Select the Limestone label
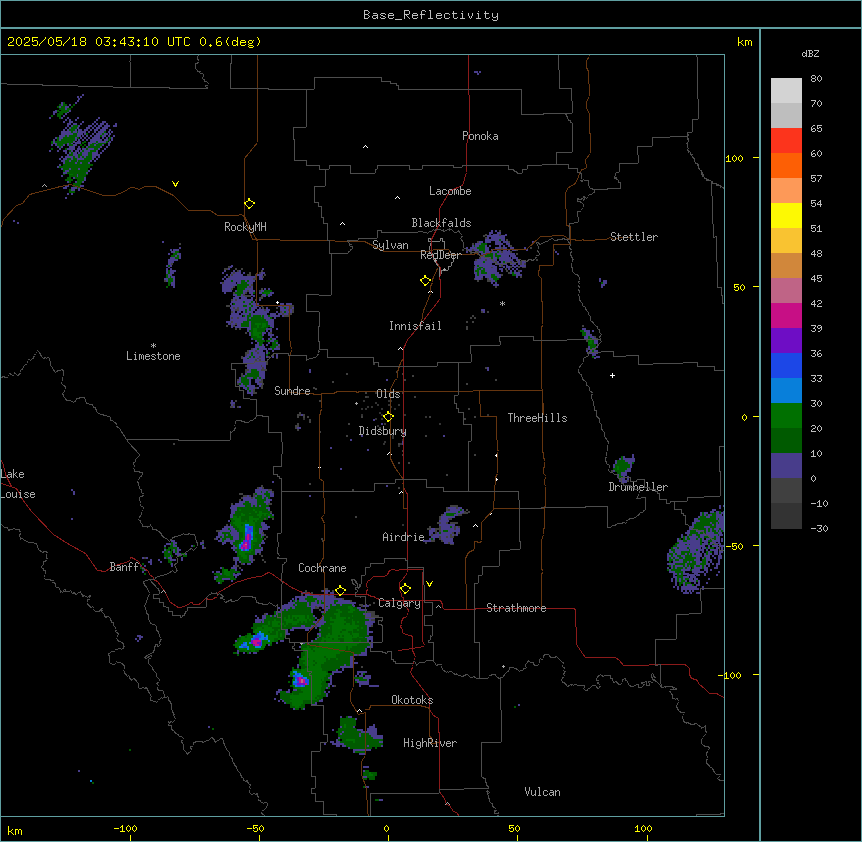Image resolution: width=862 pixels, height=842 pixels. (153, 356)
